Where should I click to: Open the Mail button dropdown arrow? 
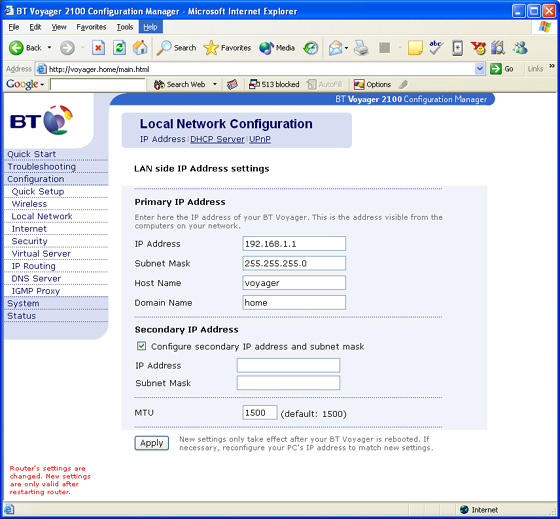tap(346, 48)
